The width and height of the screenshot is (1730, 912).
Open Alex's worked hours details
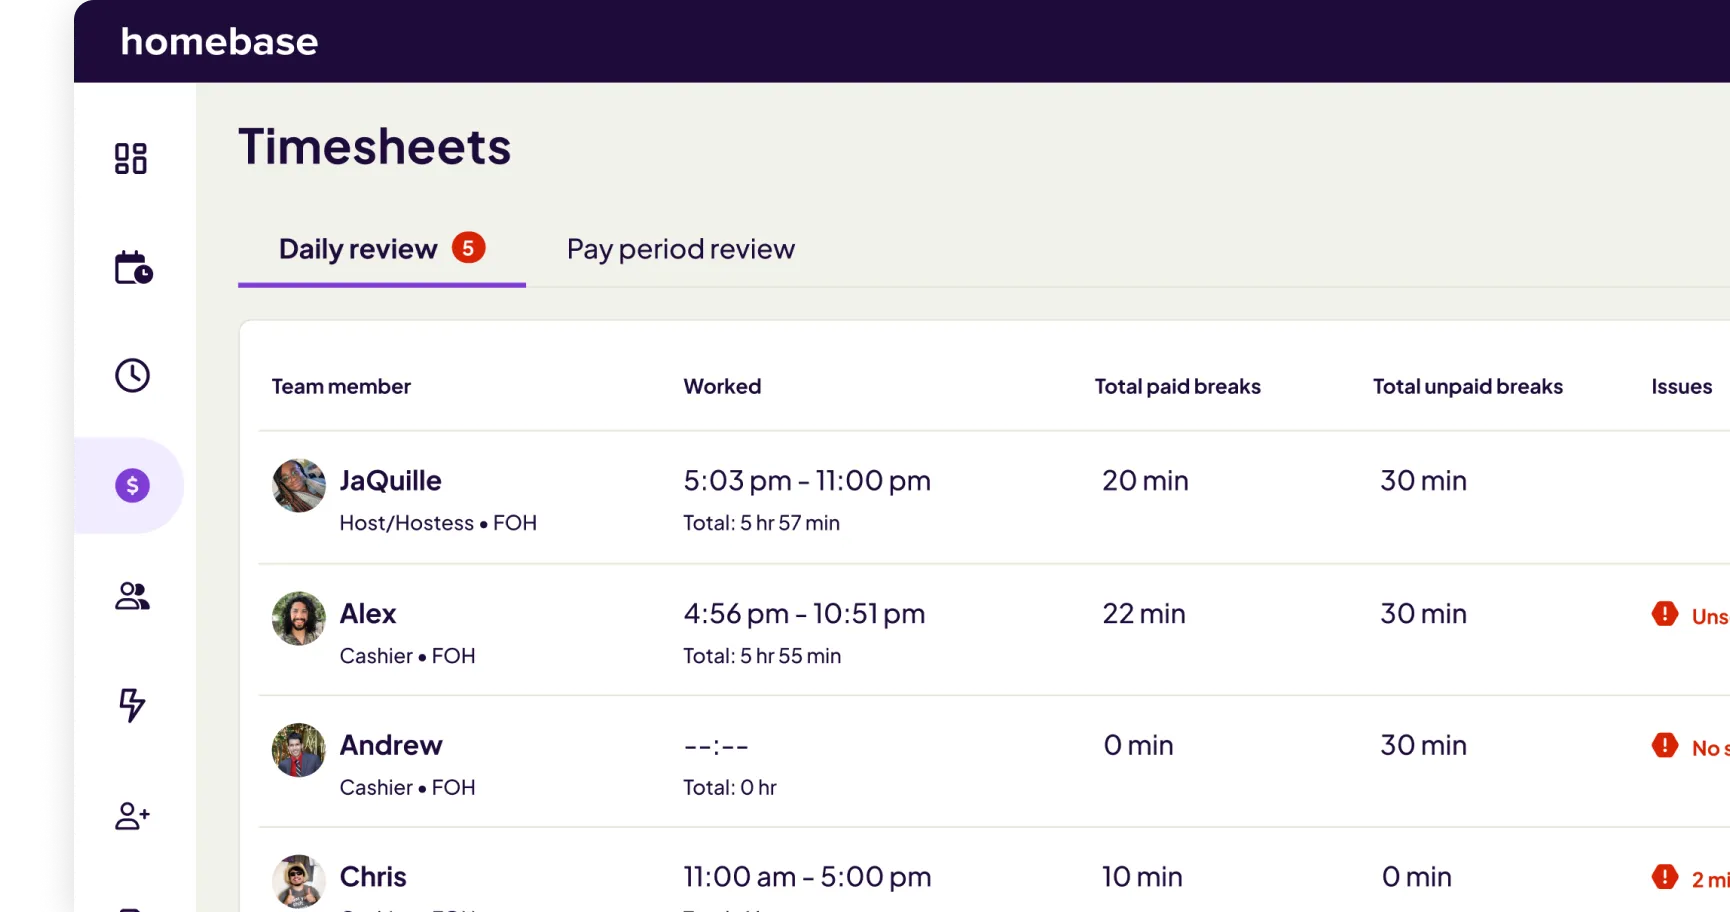[x=805, y=613]
